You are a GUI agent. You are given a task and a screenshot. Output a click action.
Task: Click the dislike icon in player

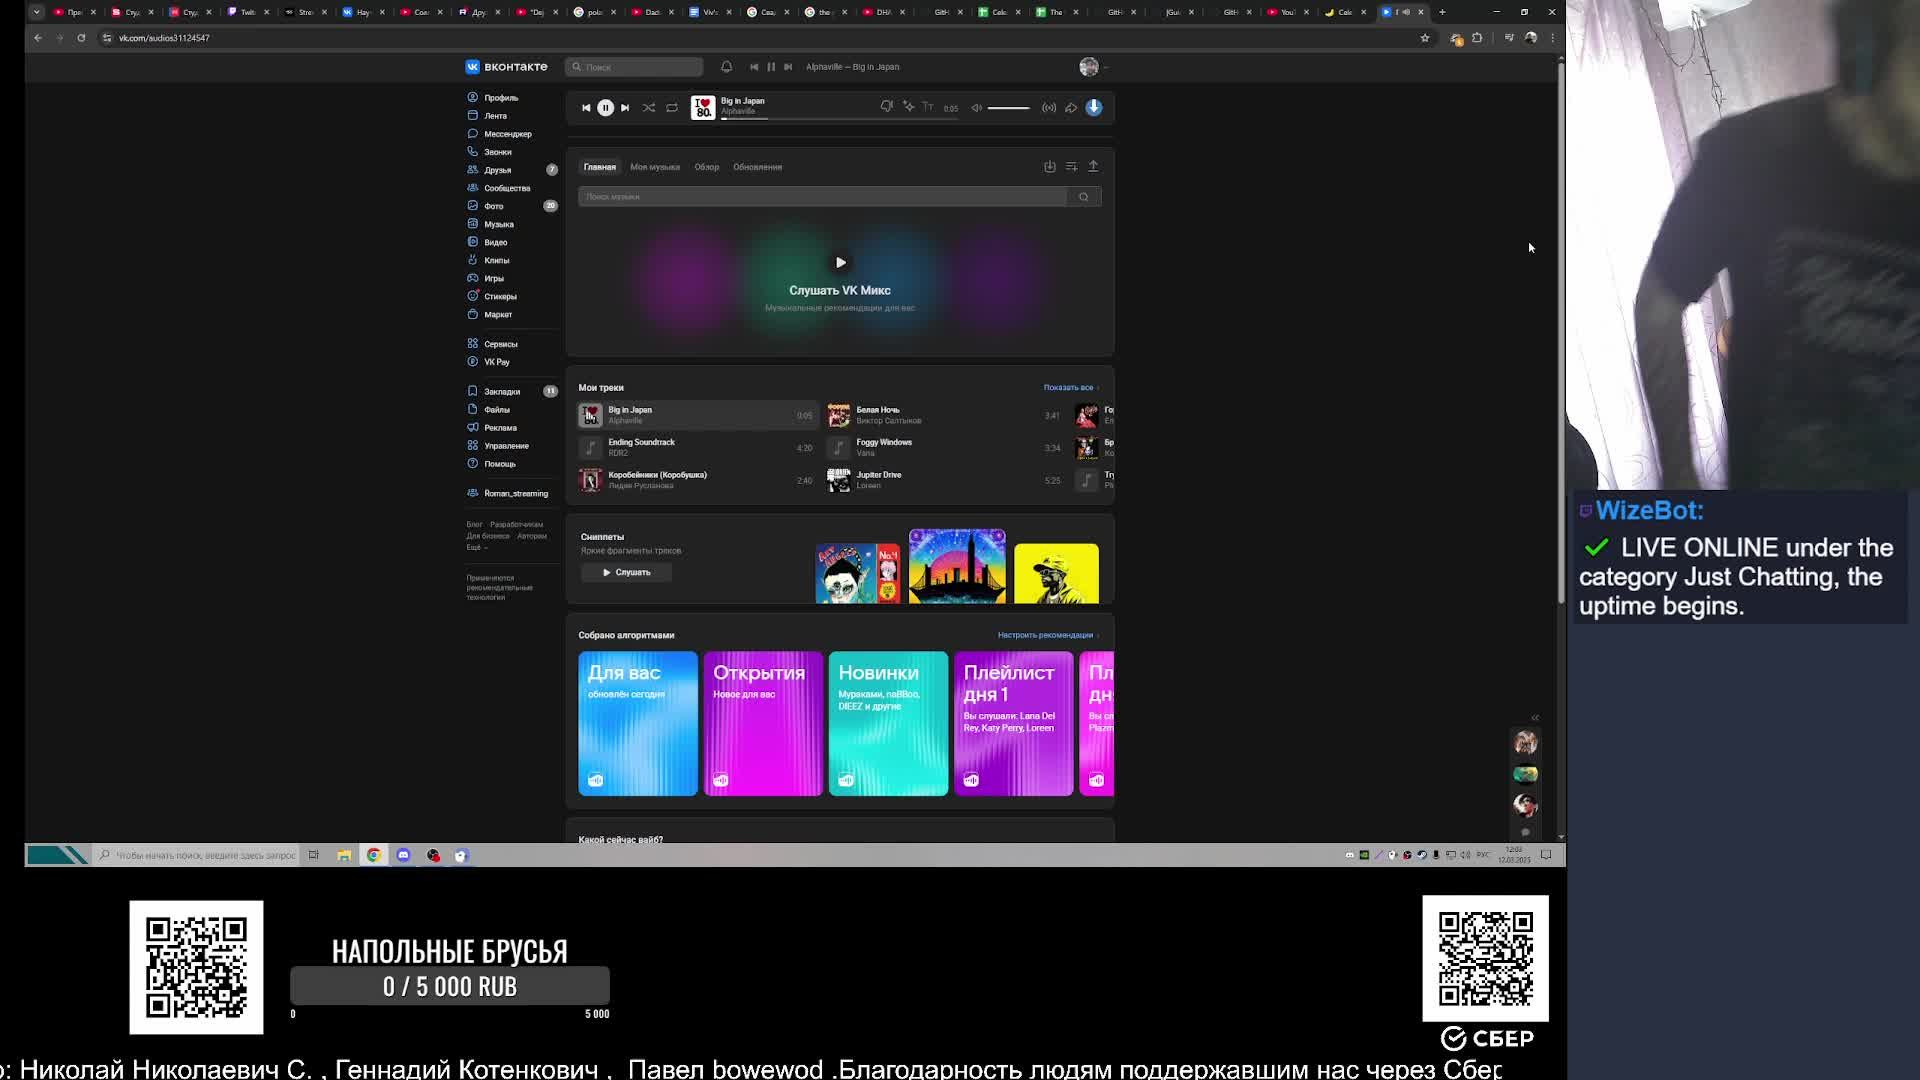coord(886,106)
